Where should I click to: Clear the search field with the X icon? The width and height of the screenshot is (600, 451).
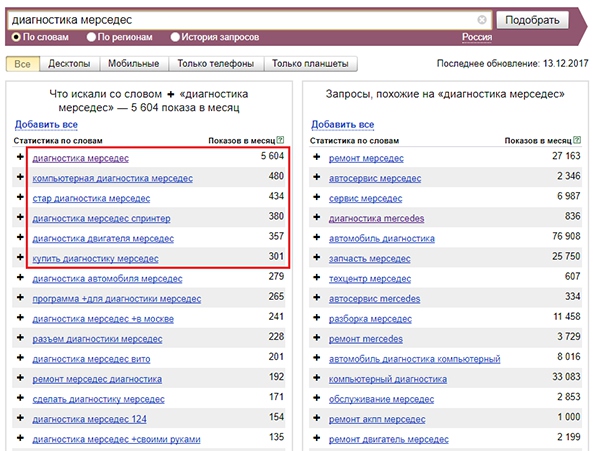coord(482,20)
